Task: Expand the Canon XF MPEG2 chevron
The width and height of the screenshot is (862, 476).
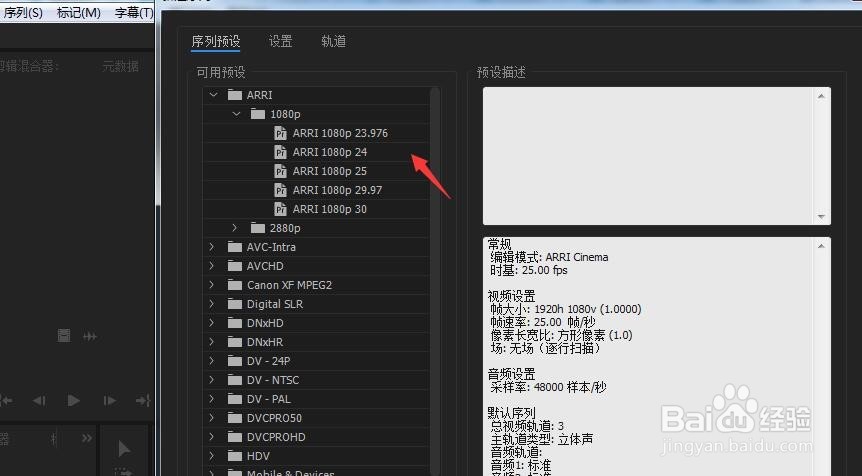Action: pyautogui.click(x=212, y=285)
